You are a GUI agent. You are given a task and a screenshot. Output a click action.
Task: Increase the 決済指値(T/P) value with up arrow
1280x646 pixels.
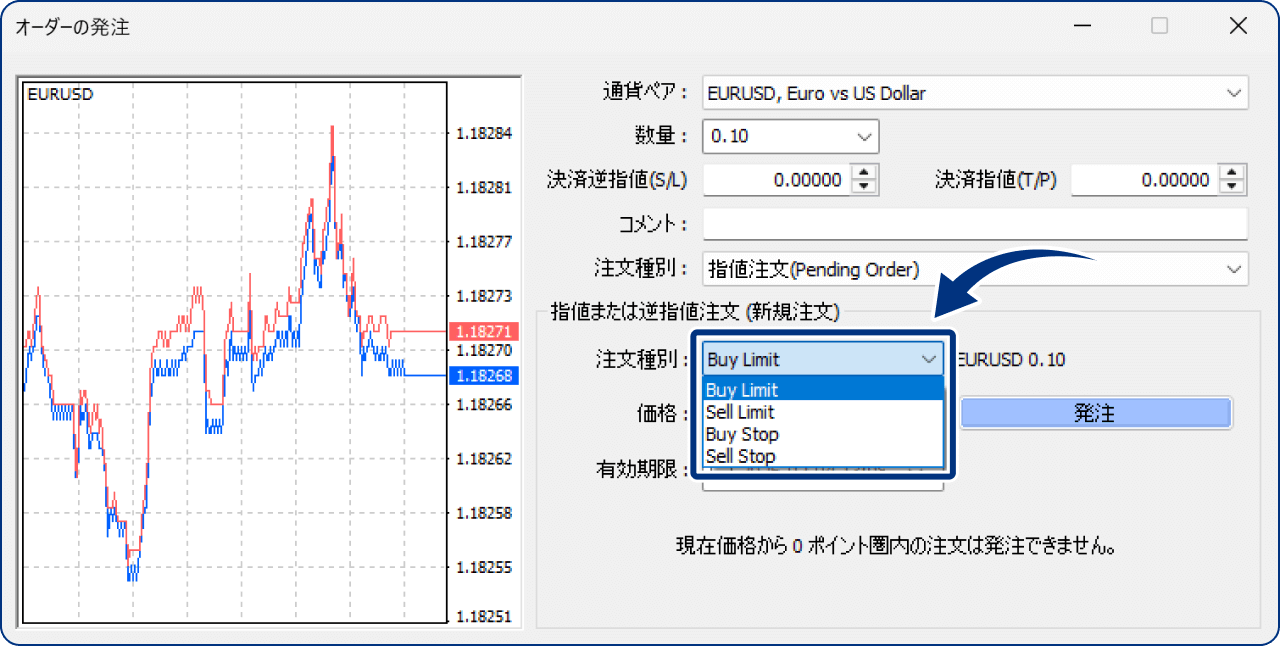tap(1232, 173)
